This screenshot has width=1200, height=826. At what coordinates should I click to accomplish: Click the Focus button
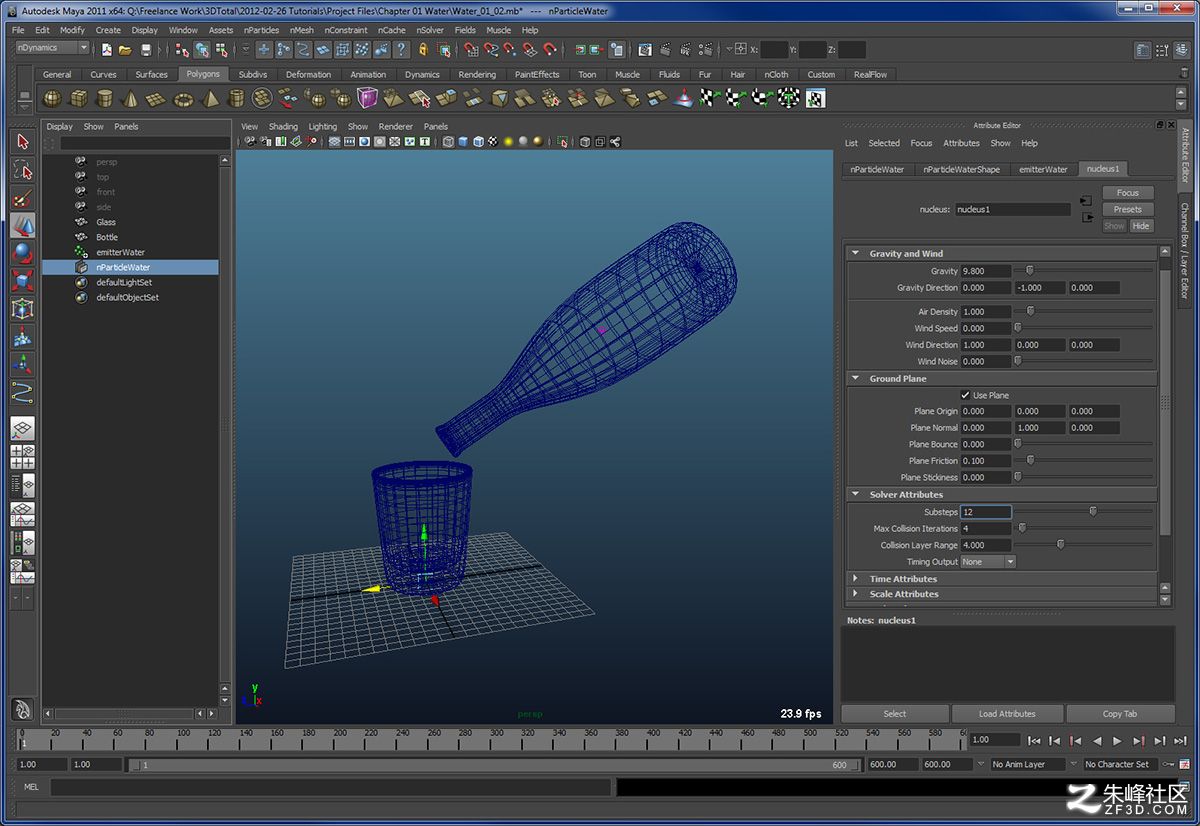[x=1128, y=193]
